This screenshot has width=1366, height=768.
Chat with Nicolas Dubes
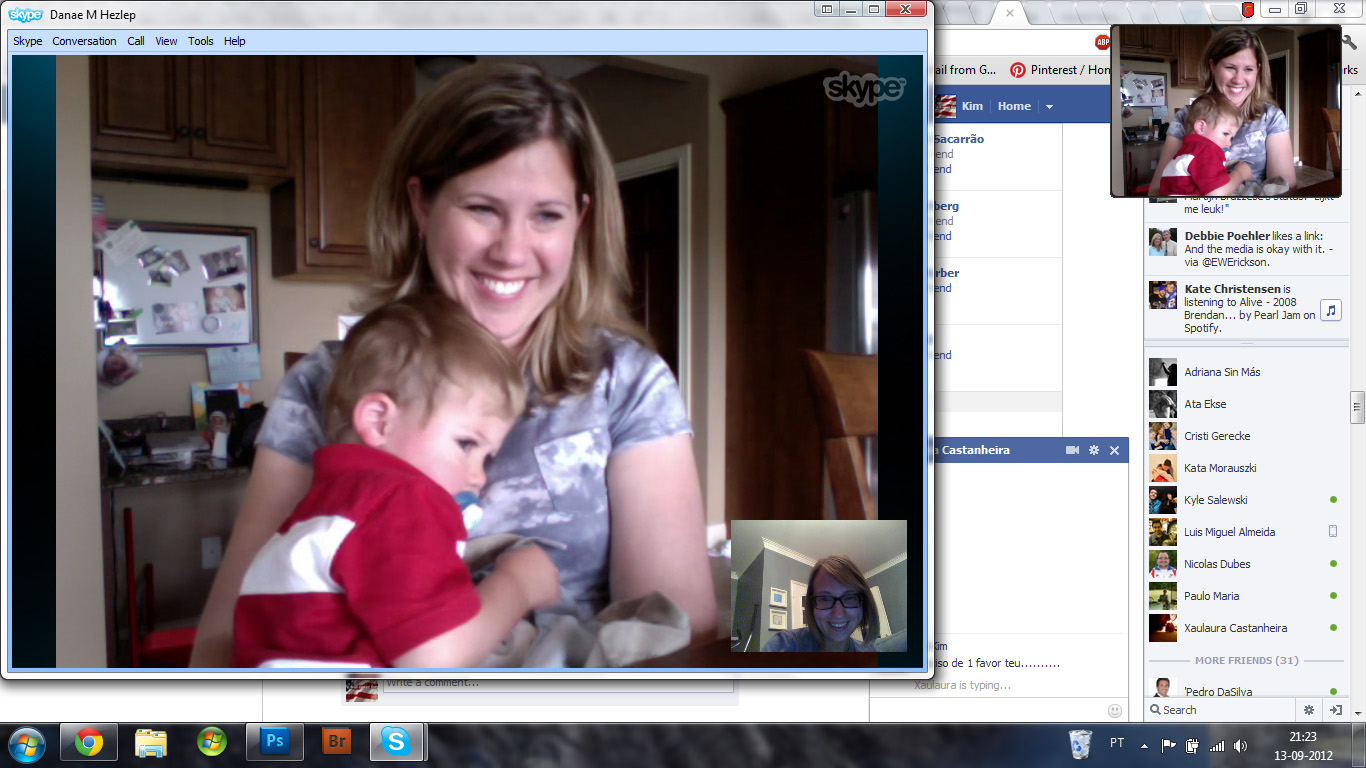[1245, 564]
